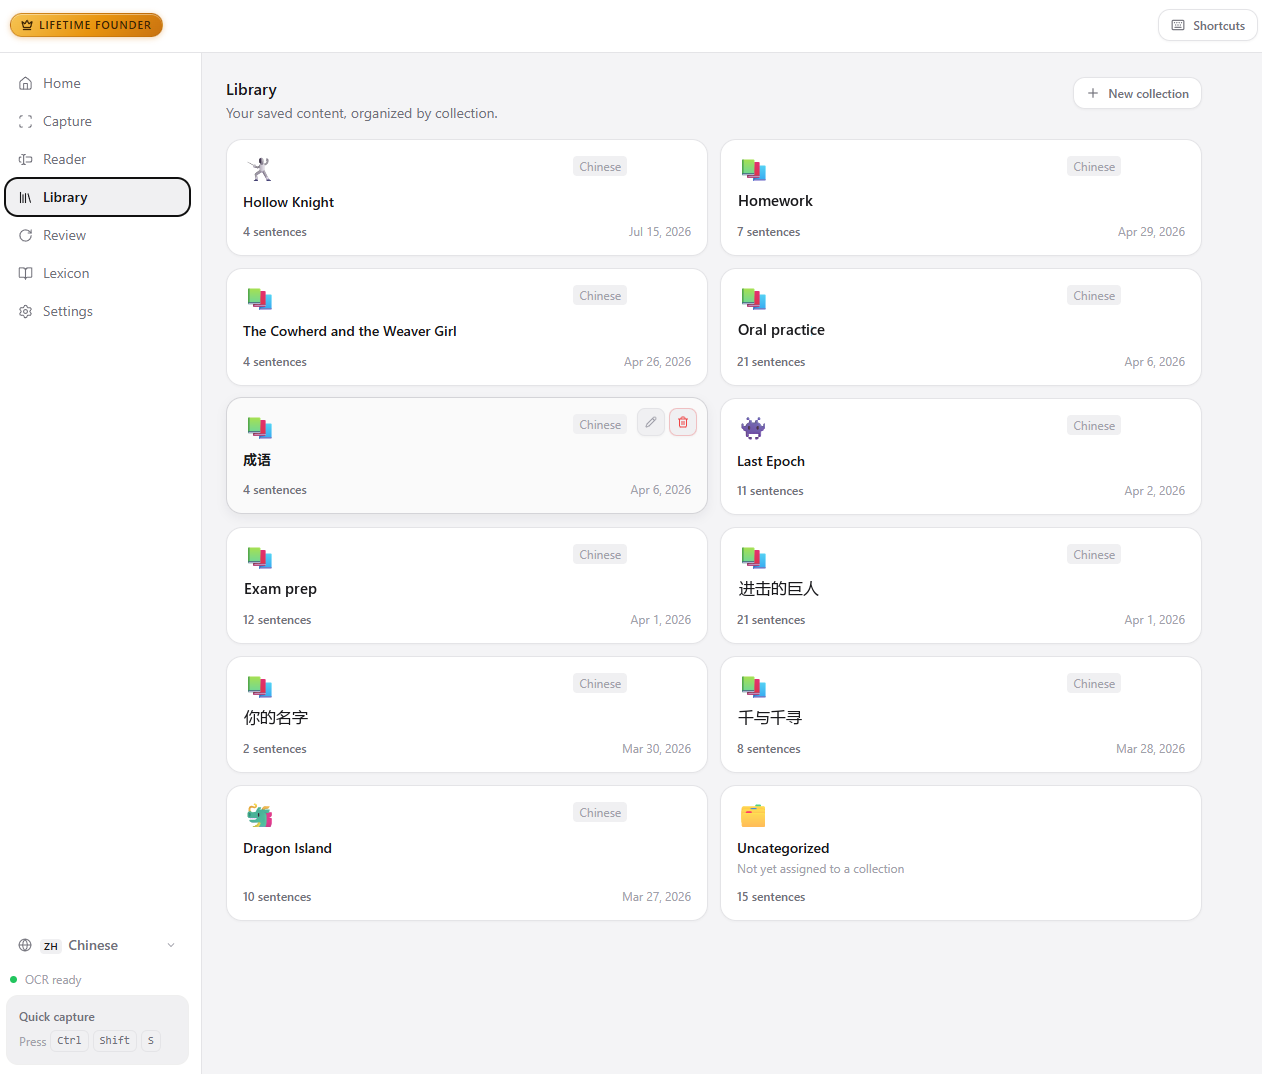1262x1074 pixels.
Task: Click the Chinese tag on Exam prep card
Action: coord(600,554)
